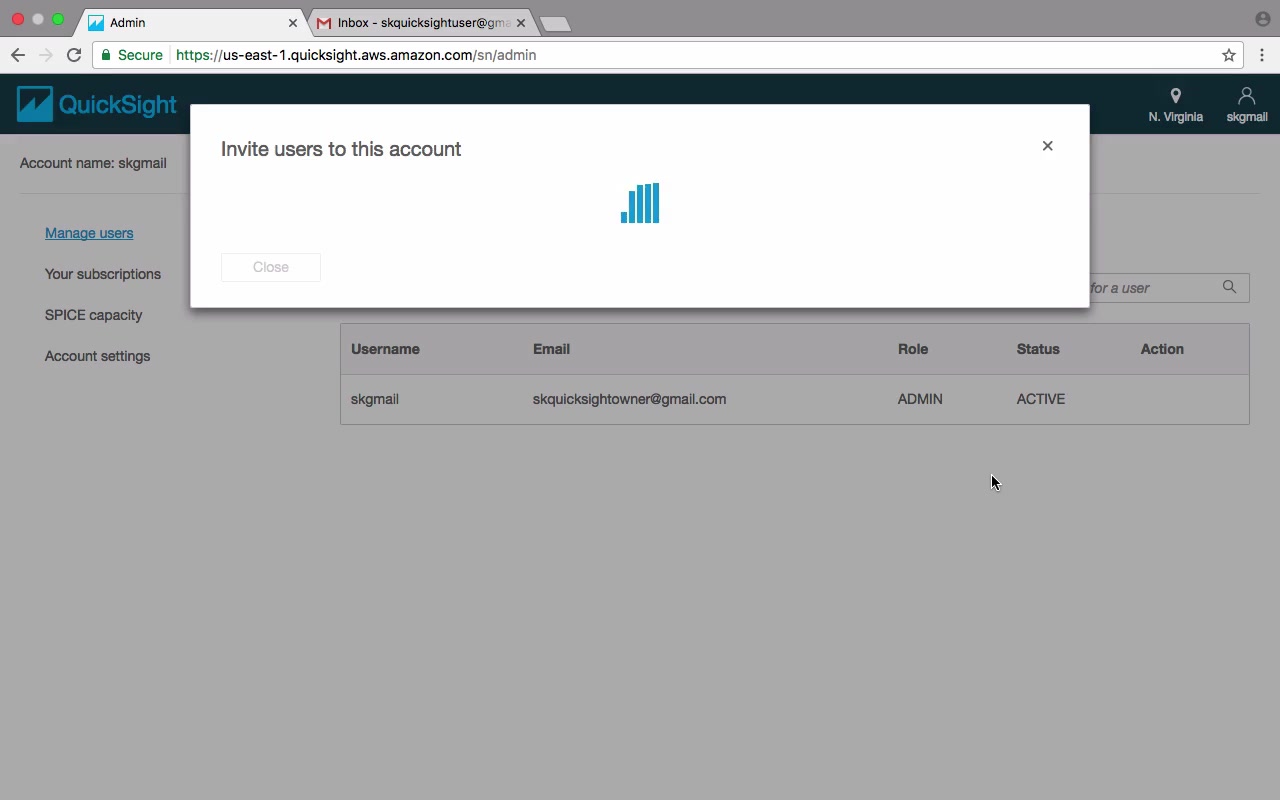Click the QuickSight logo
This screenshot has width=1280, height=800.
click(x=97, y=104)
